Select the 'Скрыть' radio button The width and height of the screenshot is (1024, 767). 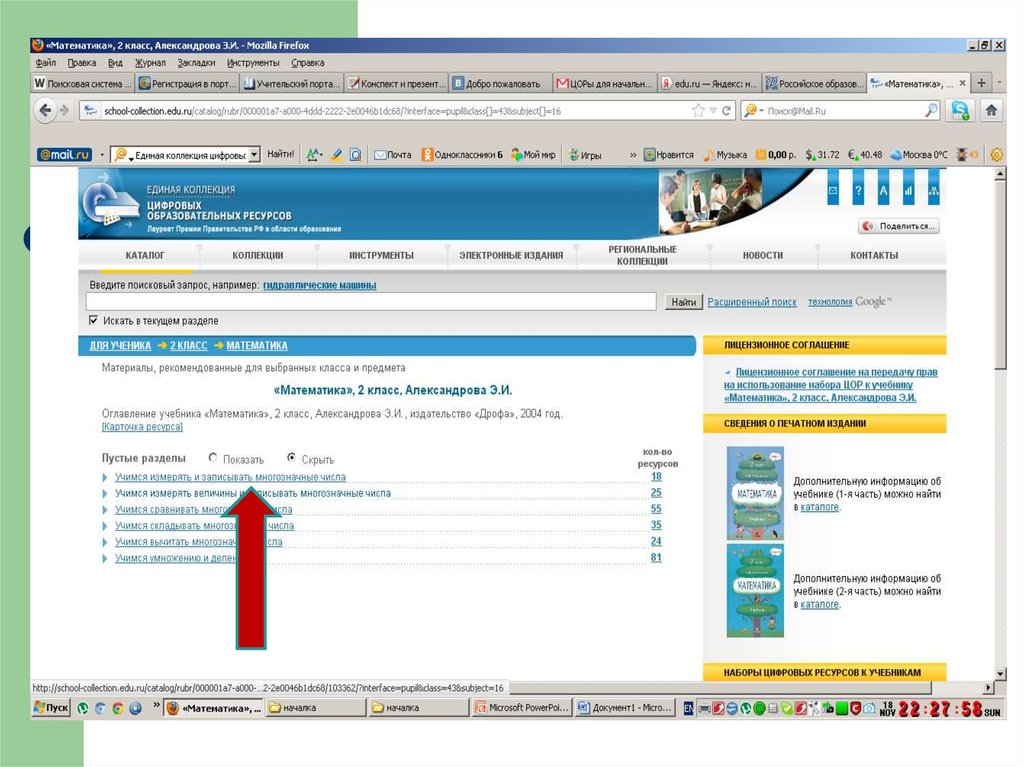coord(291,459)
